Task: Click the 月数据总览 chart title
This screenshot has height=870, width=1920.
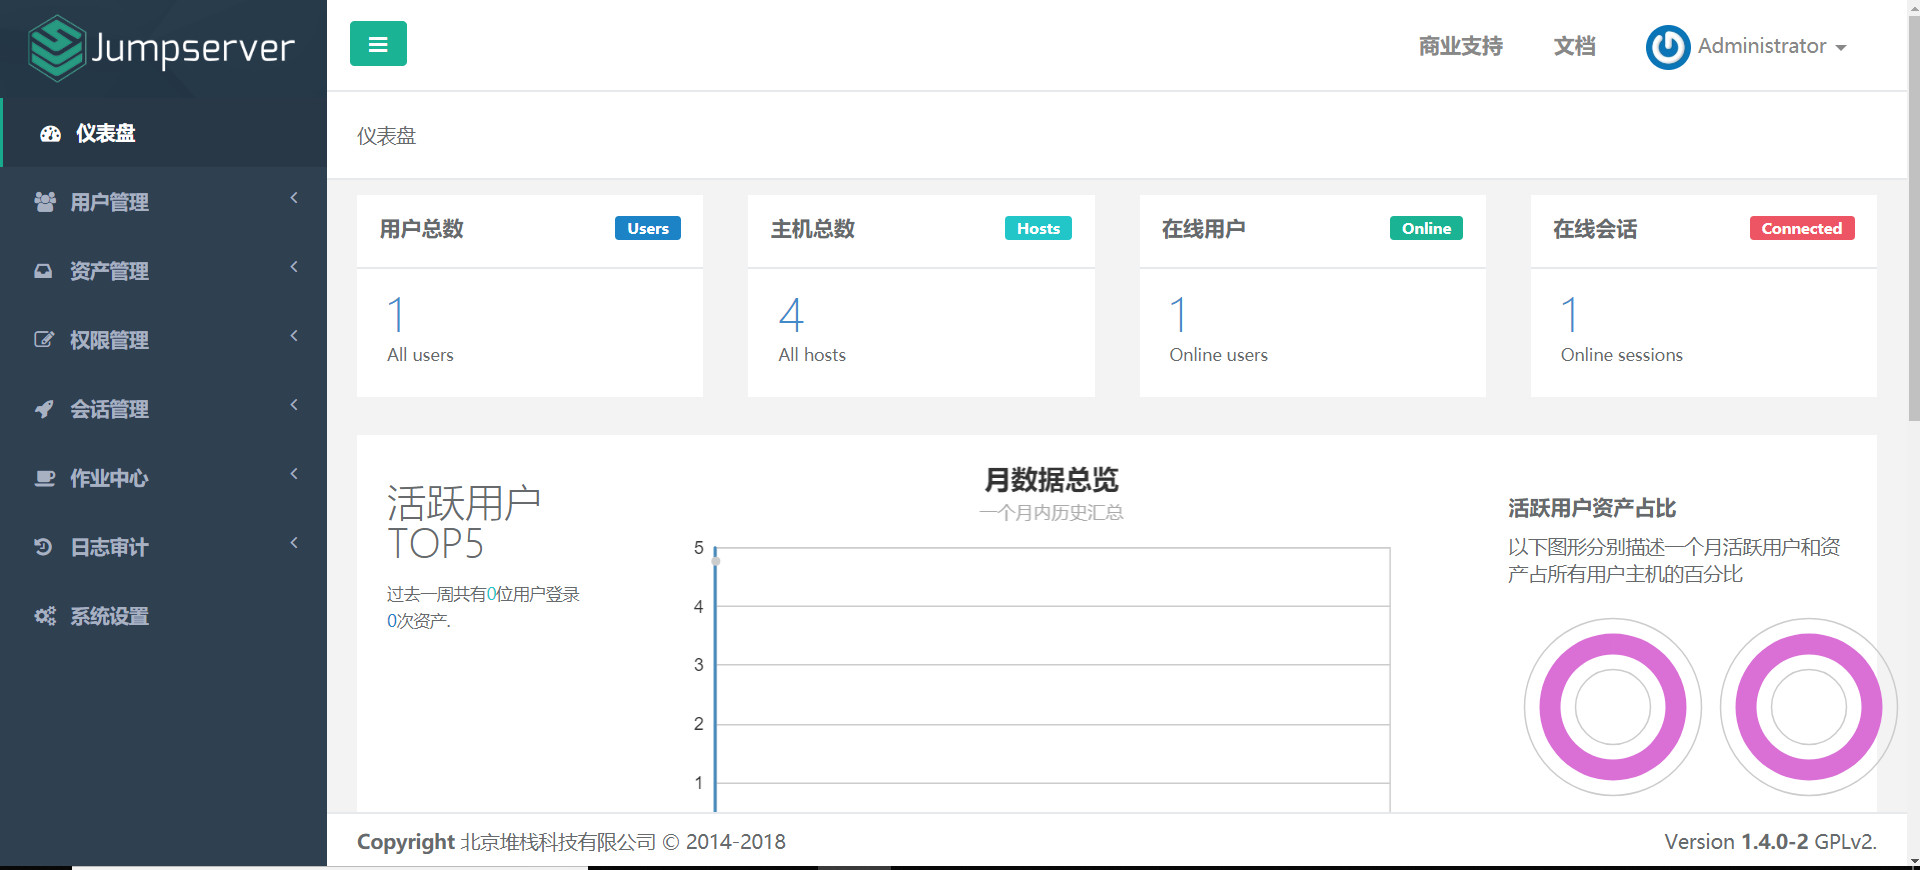Action: coord(1051,480)
